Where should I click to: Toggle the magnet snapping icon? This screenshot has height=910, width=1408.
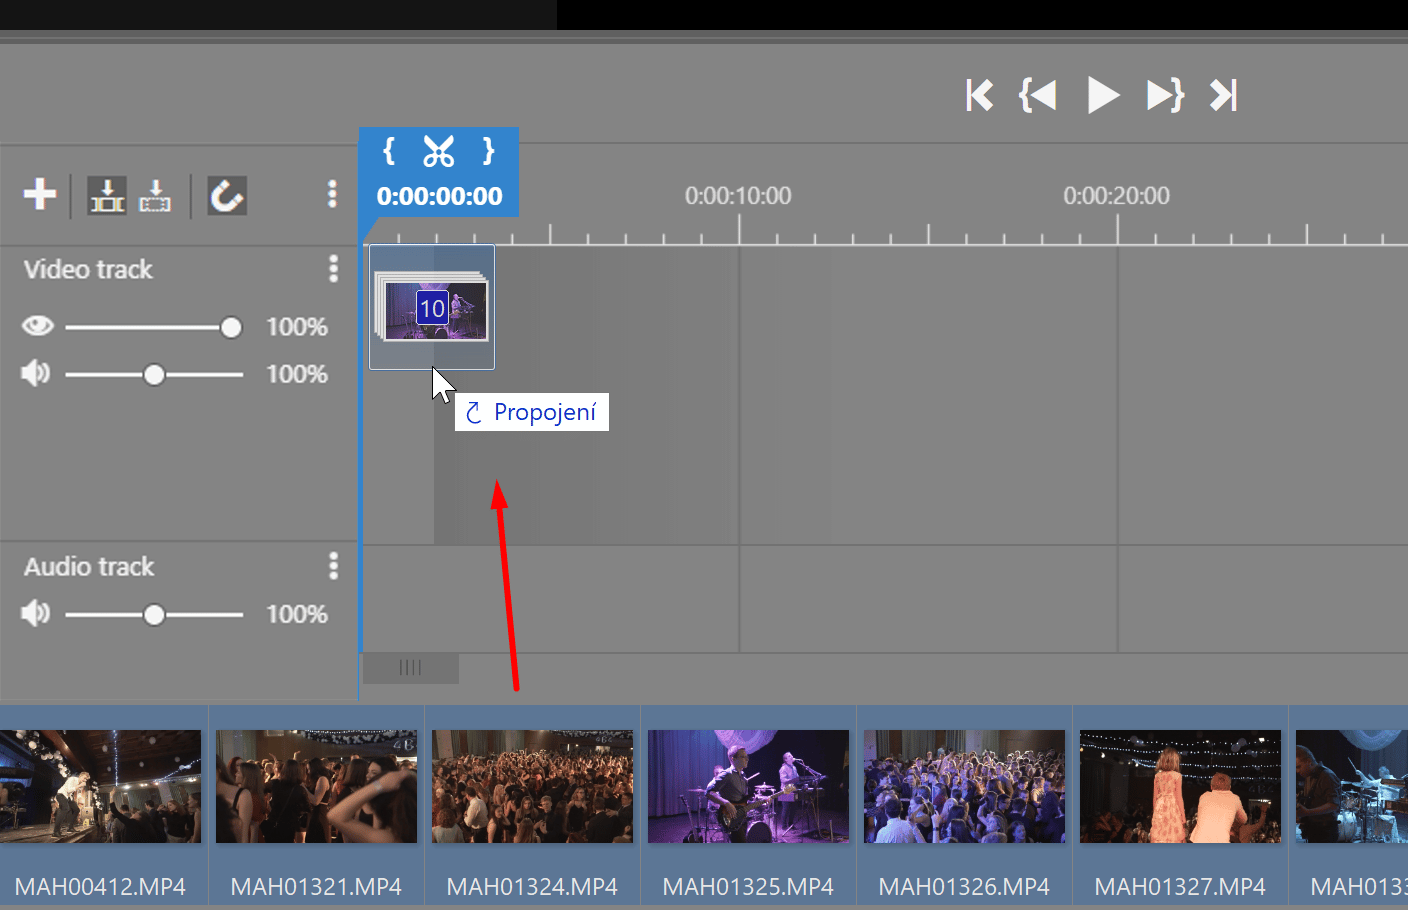pos(227,195)
